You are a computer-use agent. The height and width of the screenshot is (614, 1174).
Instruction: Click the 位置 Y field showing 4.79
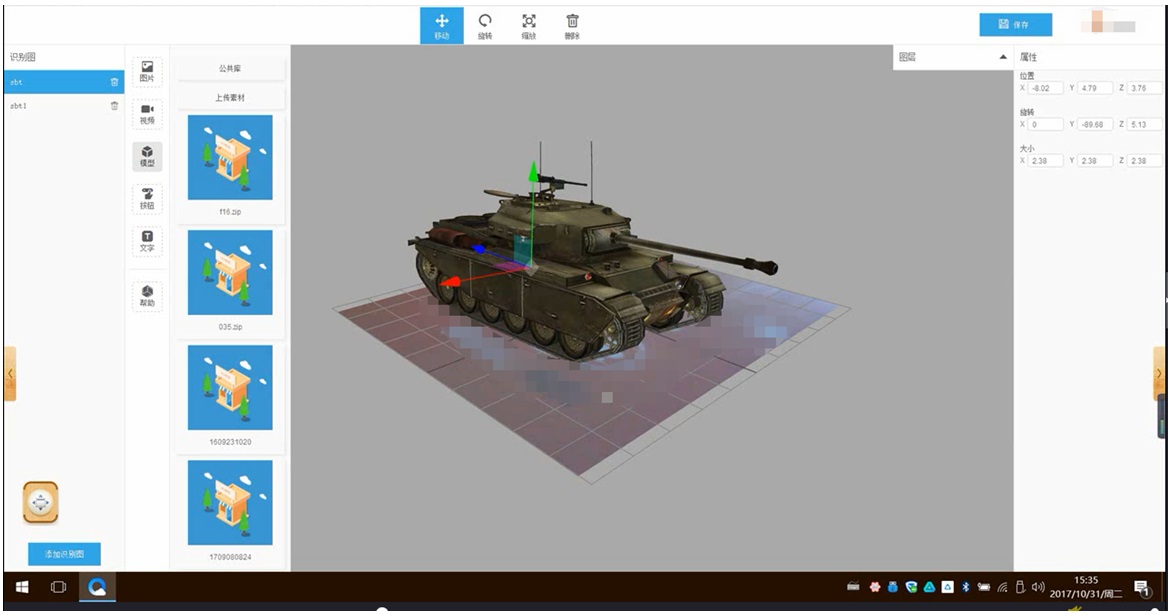1095,88
